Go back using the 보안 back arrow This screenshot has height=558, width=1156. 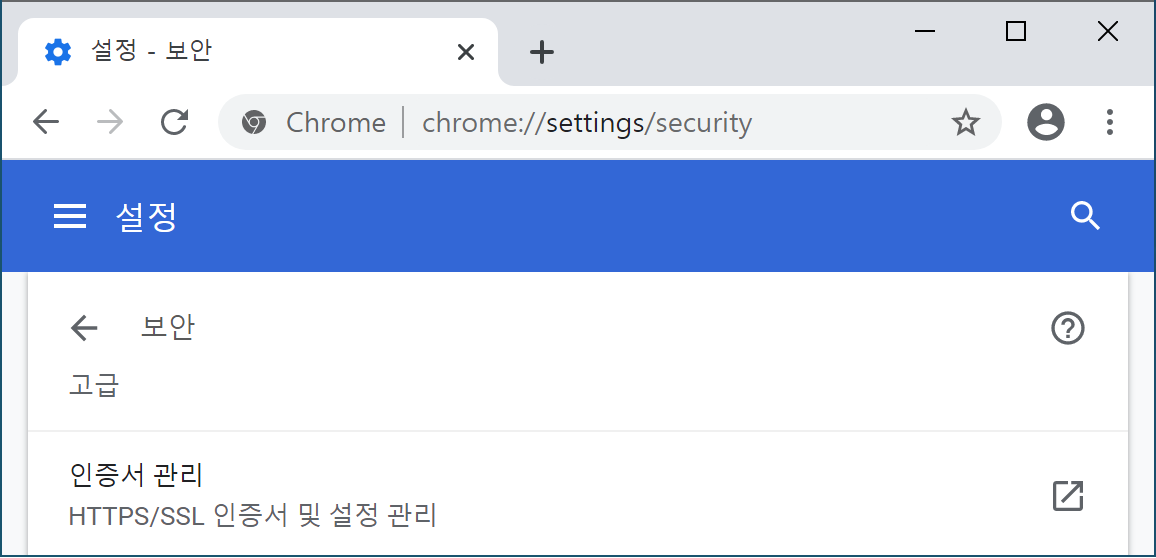[x=84, y=328]
